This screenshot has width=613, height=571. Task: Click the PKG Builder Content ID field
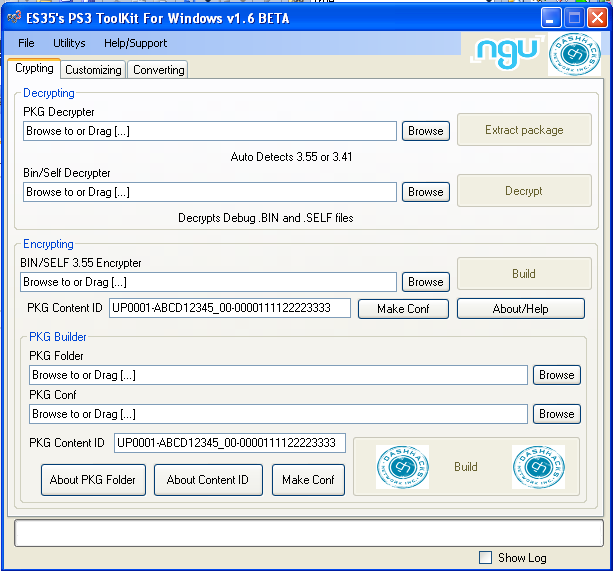coord(230,443)
